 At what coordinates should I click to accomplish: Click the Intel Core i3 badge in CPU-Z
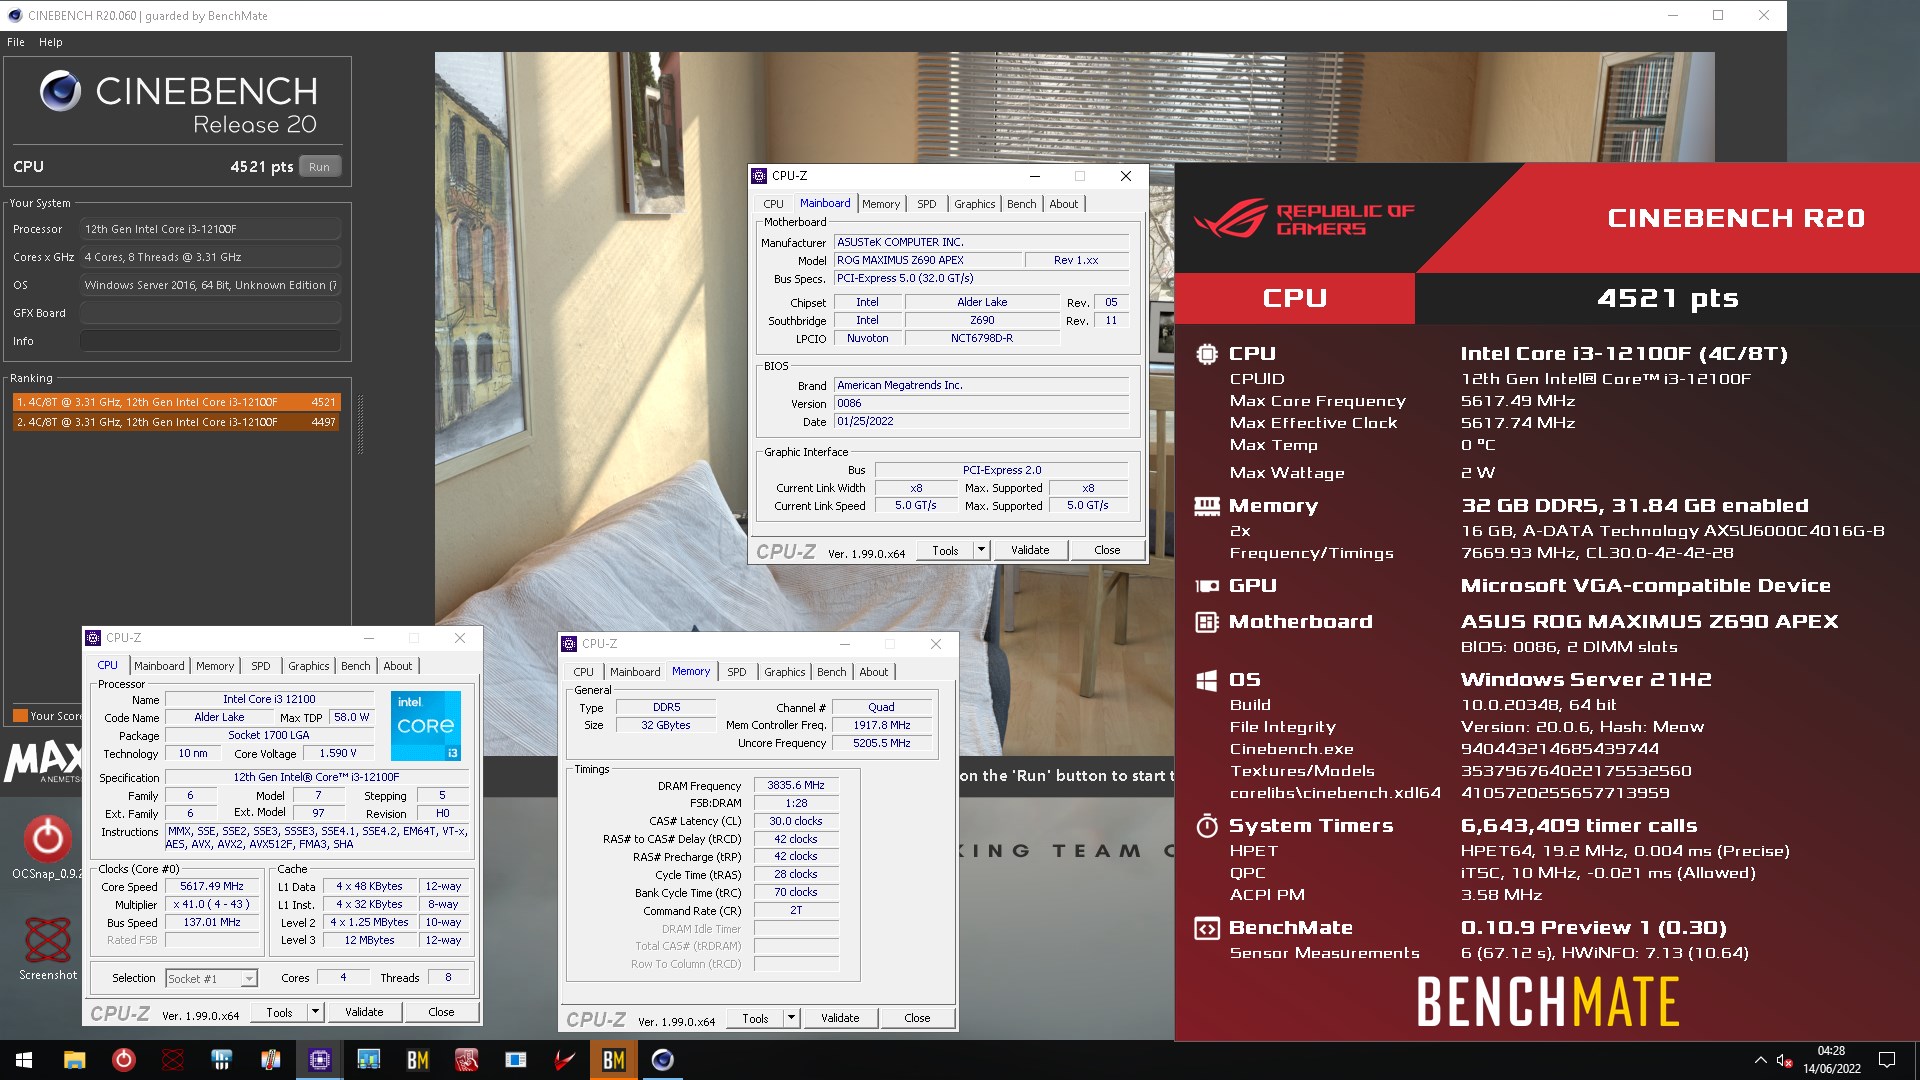(x=425, y=725)
